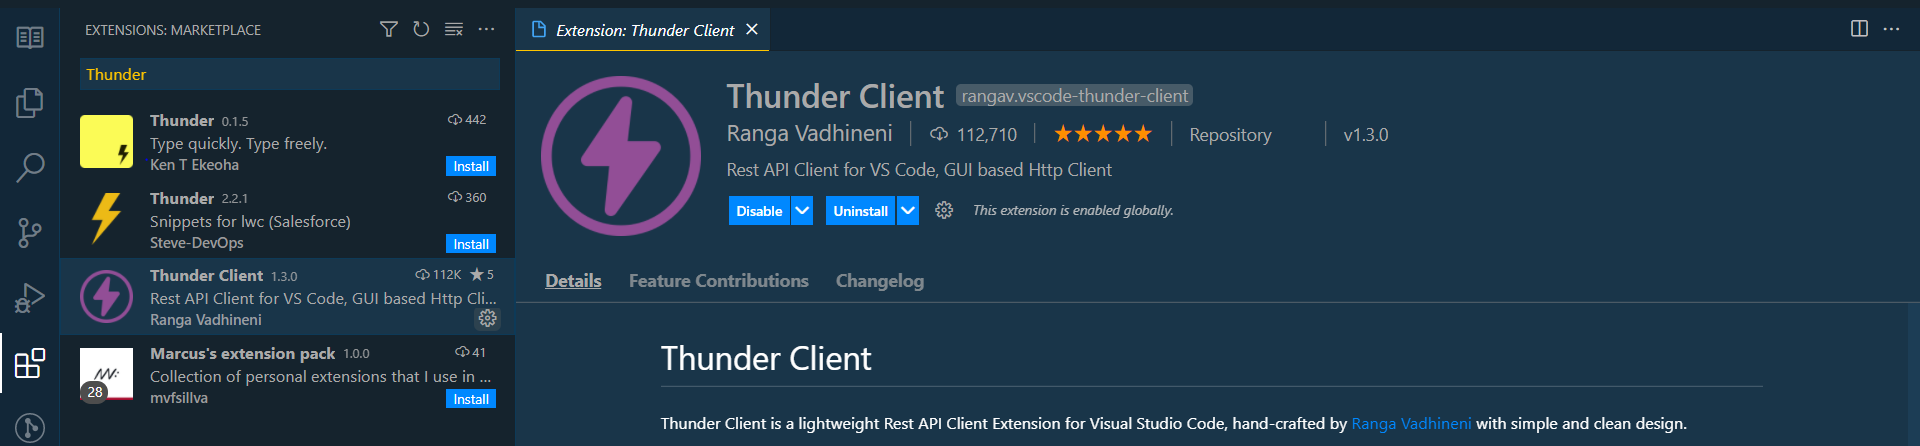Select Thunder 2.2.1 extension title

pos(182,198)
